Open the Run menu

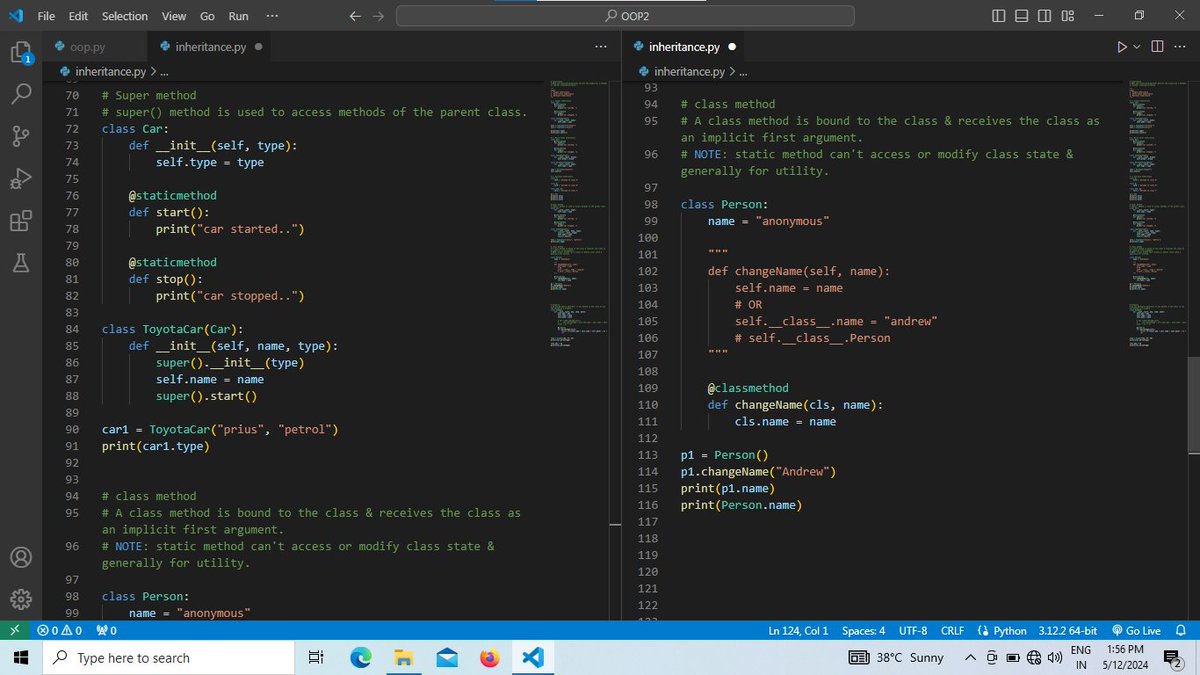coord(238,16)
